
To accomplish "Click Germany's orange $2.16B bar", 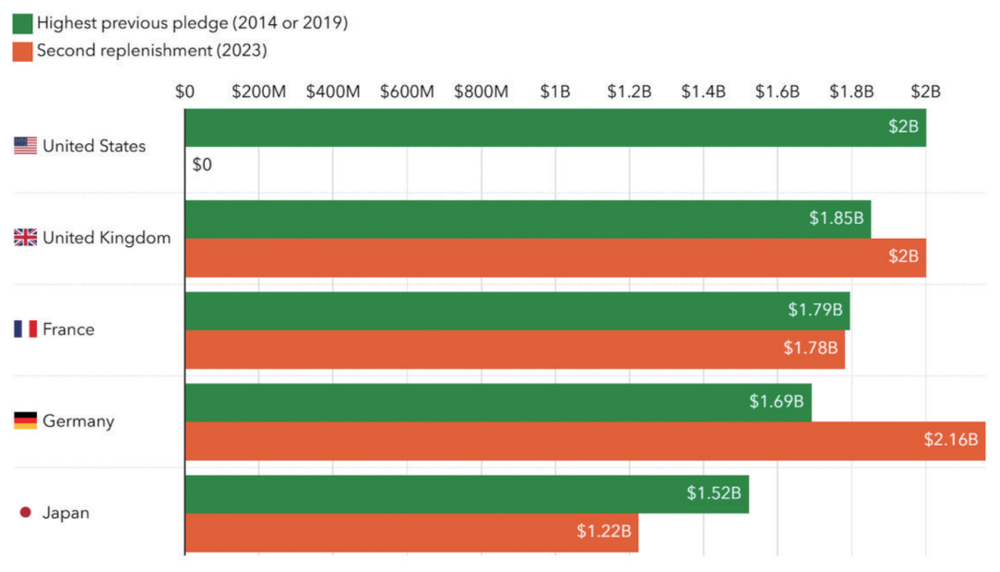I will coord(585,441).
